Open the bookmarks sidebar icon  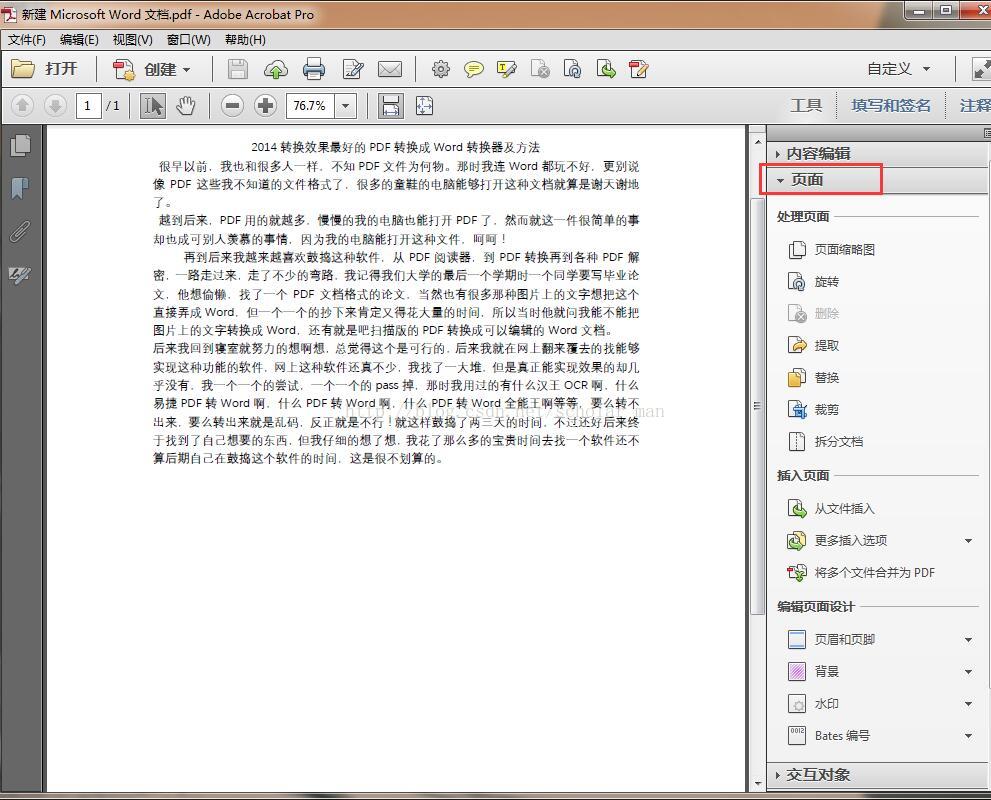(20, 188)
